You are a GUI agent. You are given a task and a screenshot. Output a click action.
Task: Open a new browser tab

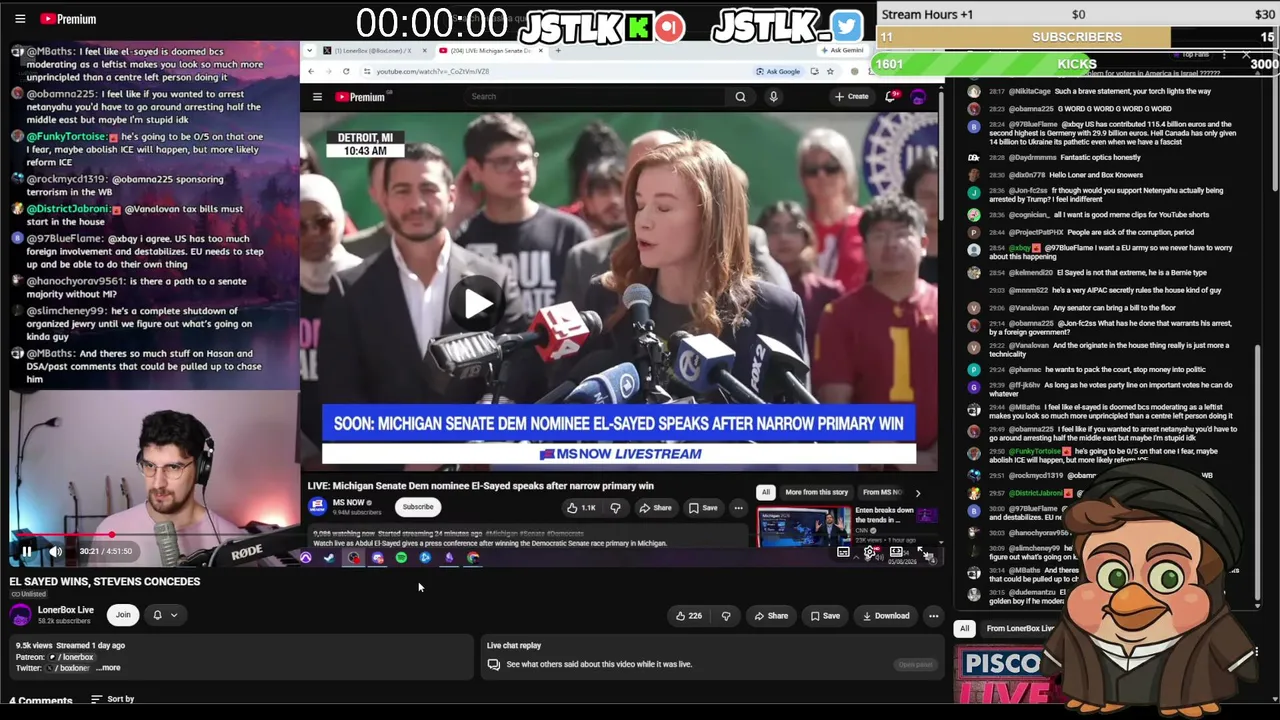(558, 50)
